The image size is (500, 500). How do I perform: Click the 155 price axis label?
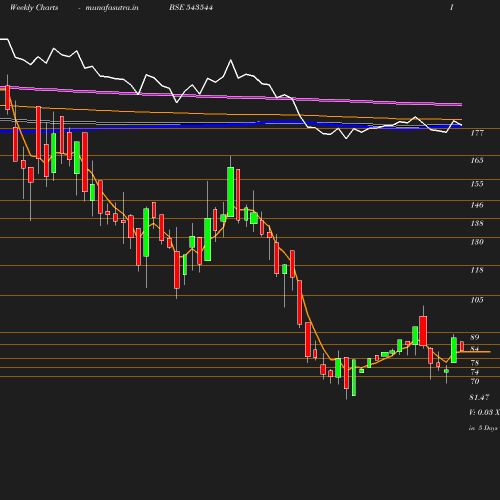(x=477, y=184)
